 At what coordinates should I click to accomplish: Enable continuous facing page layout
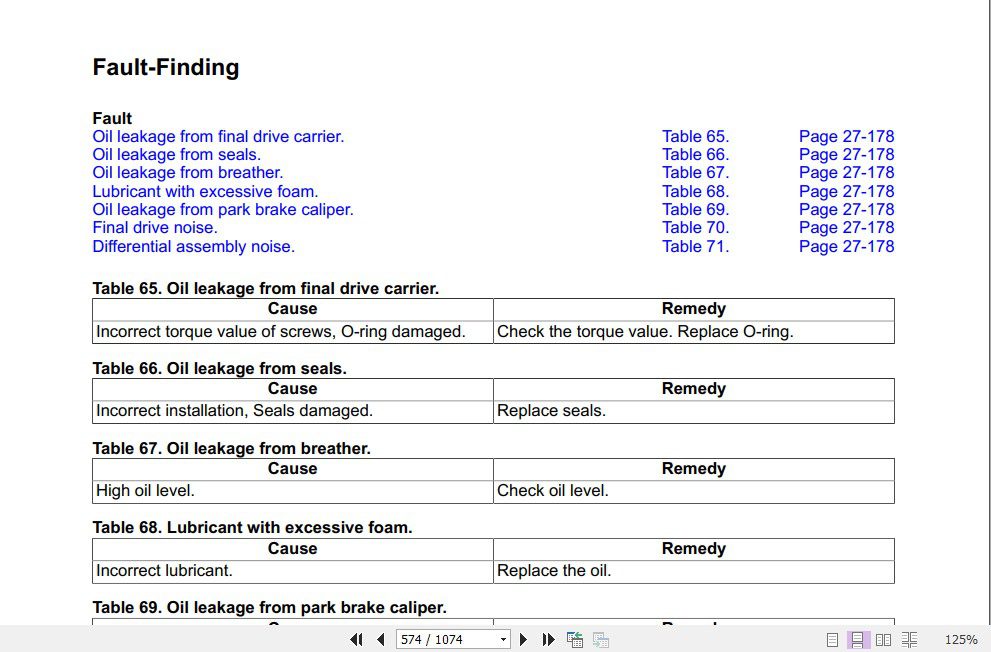pos(909,640)
